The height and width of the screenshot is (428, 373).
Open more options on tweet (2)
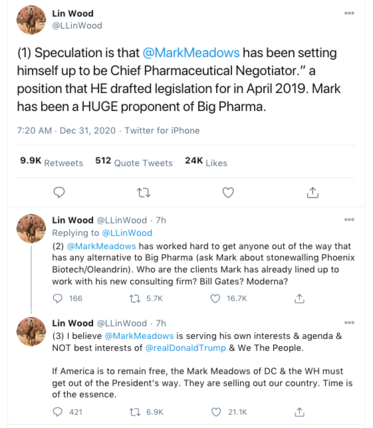click(x=349, y=220)
